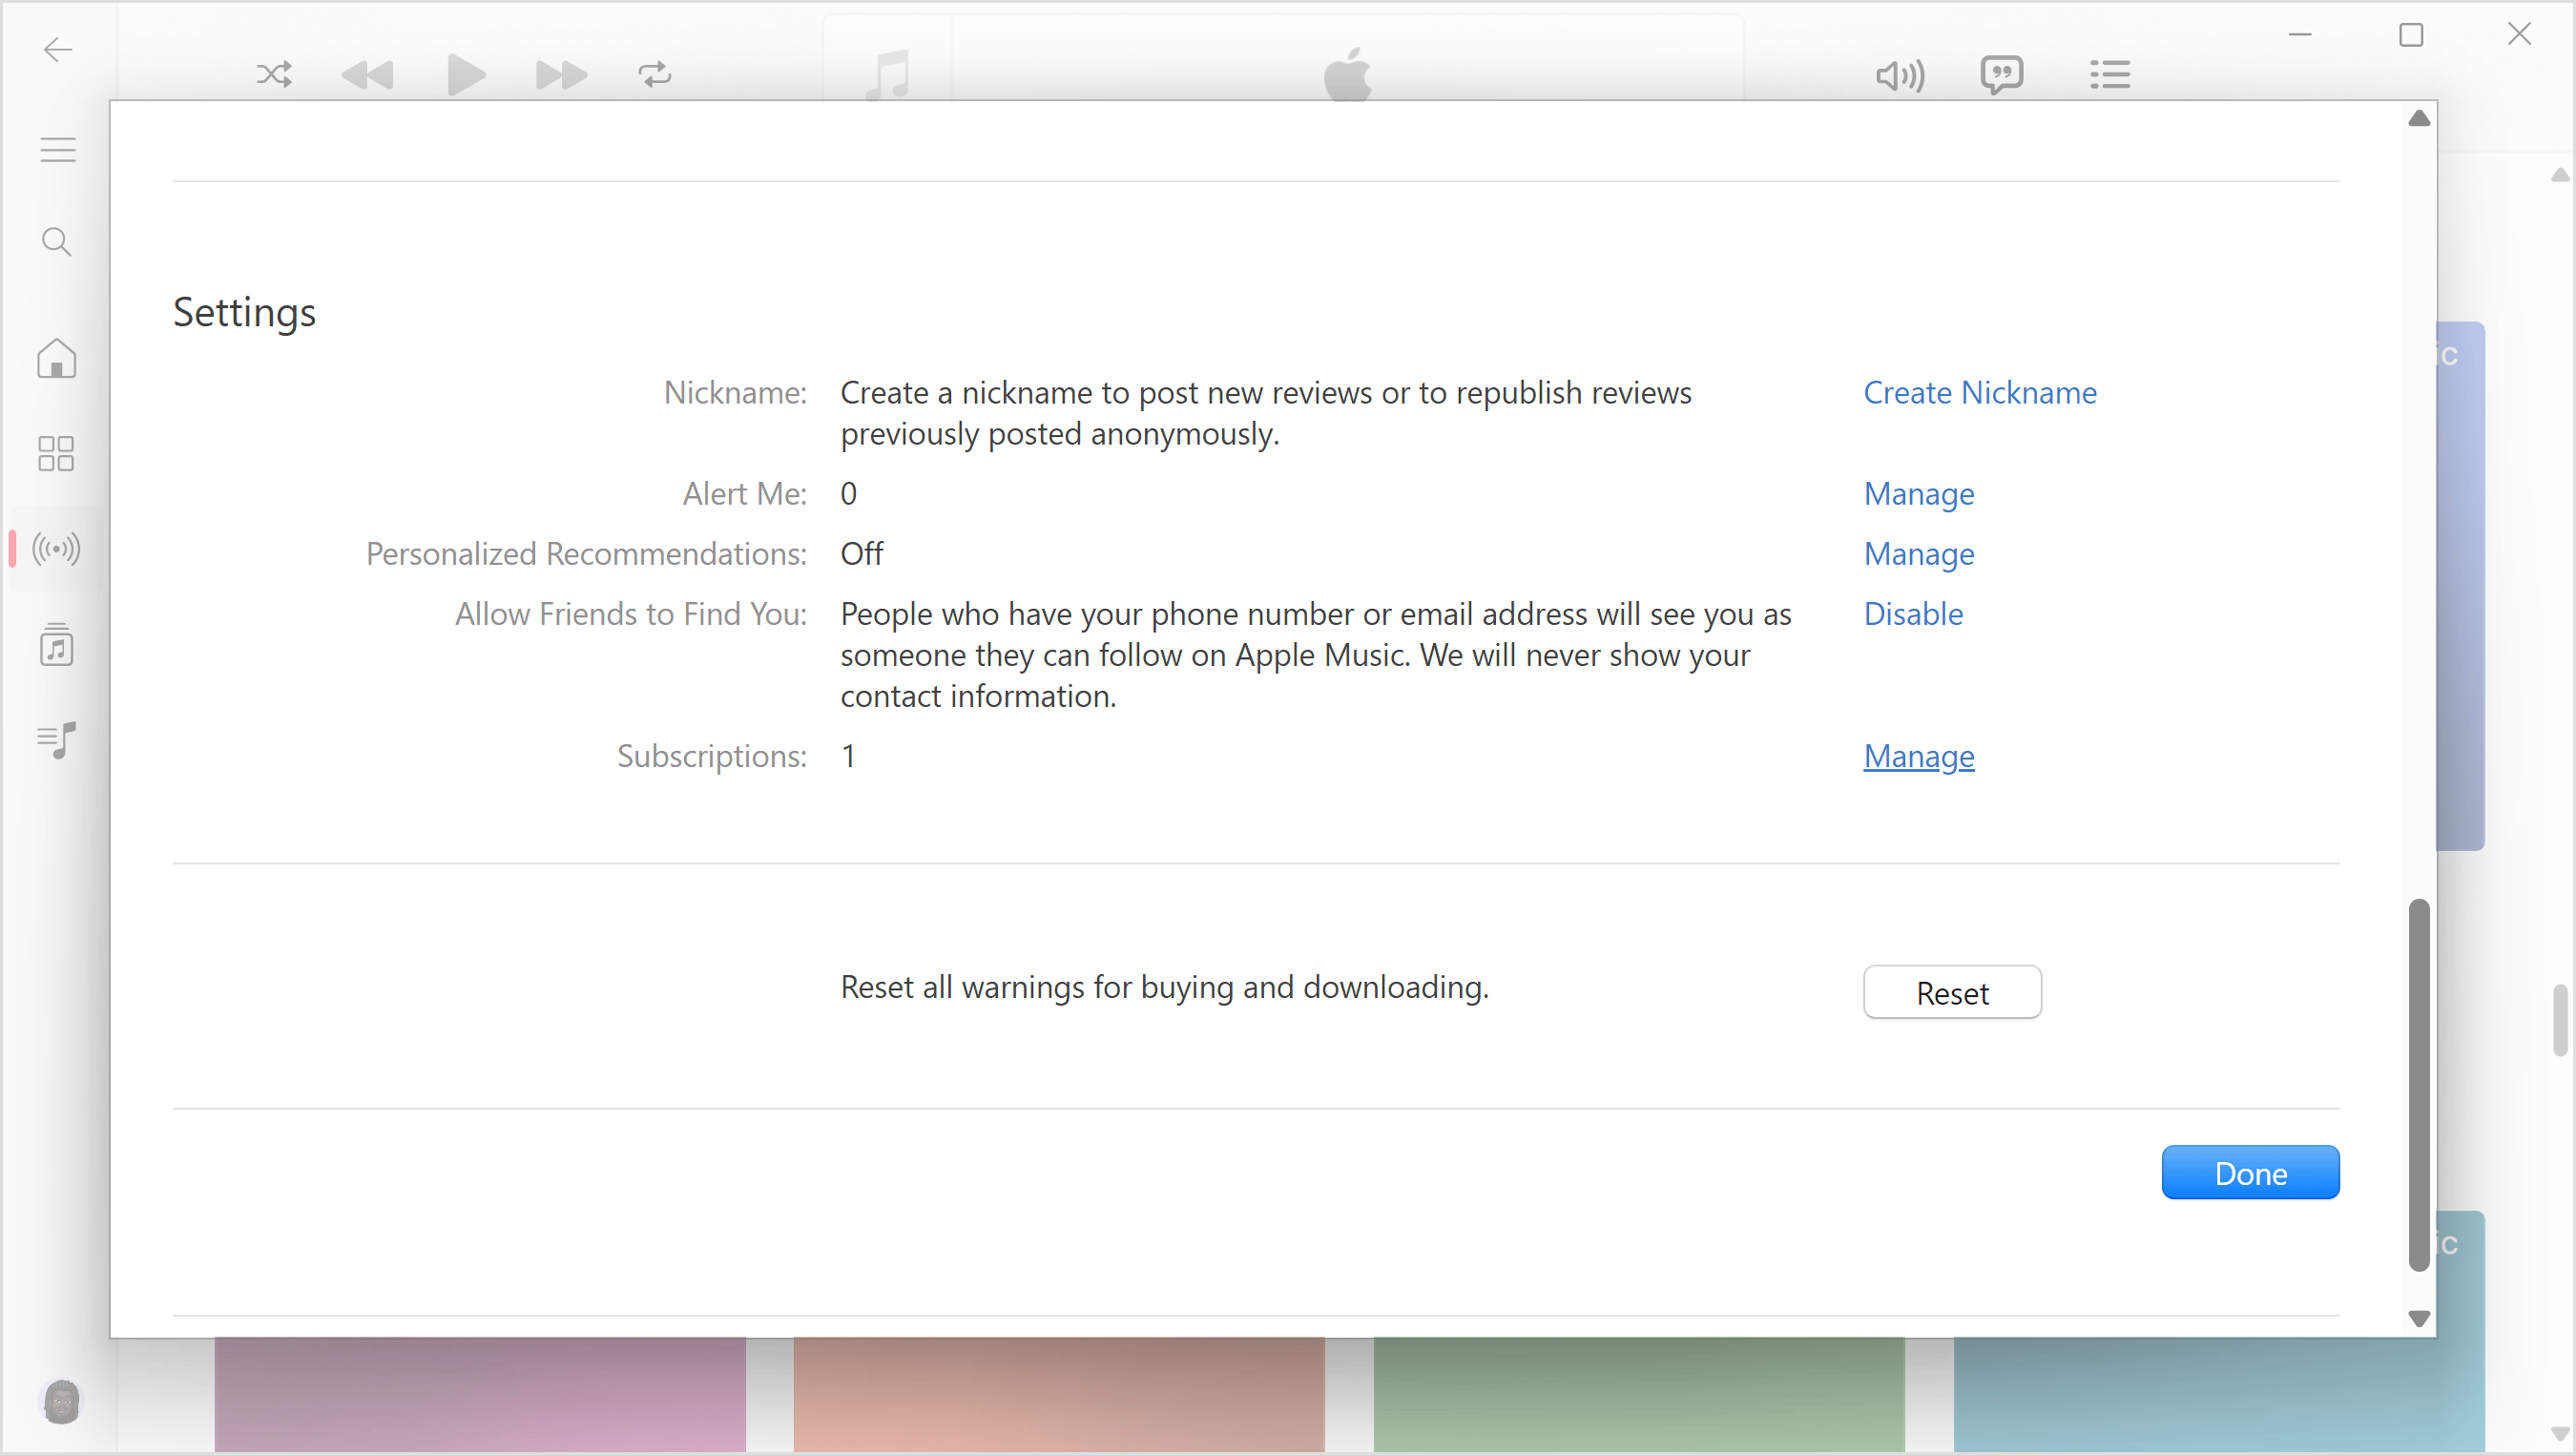Click the 'Subscriptions:' label
The image size is (2576, 1455).
tap(711, 756)
